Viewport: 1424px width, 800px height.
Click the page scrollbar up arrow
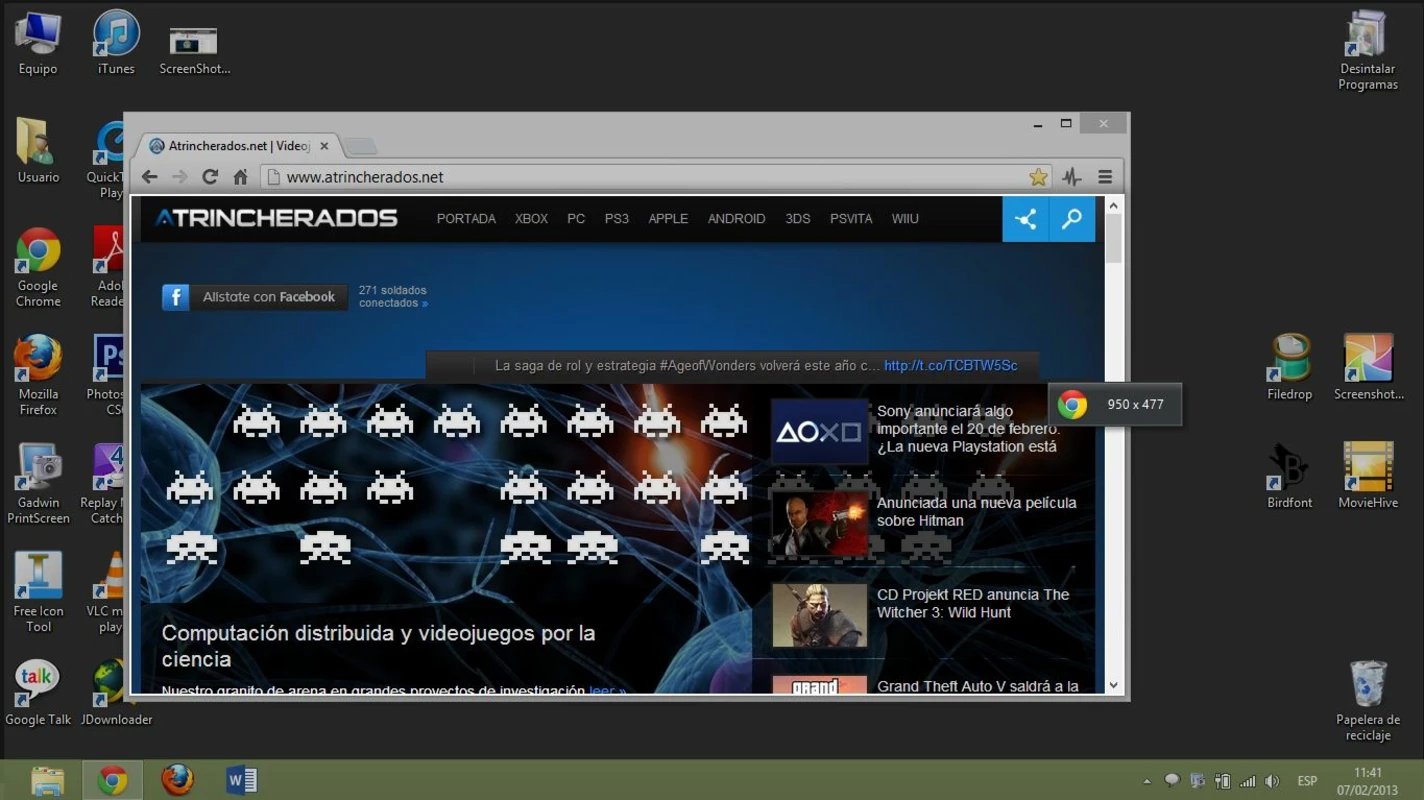[1114, 205]
